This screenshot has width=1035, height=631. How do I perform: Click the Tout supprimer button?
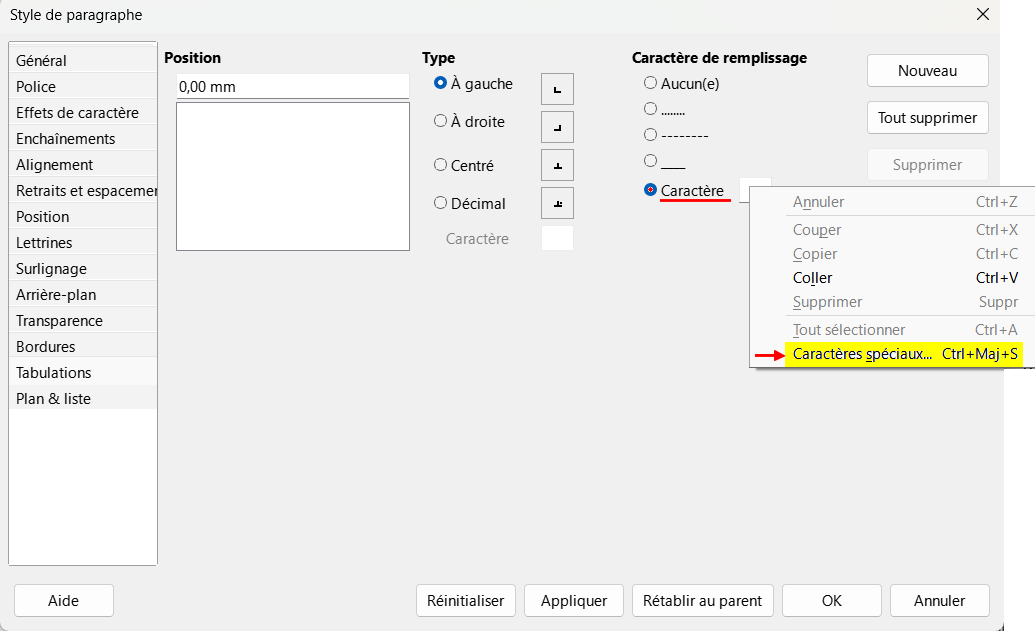[927, 117]
